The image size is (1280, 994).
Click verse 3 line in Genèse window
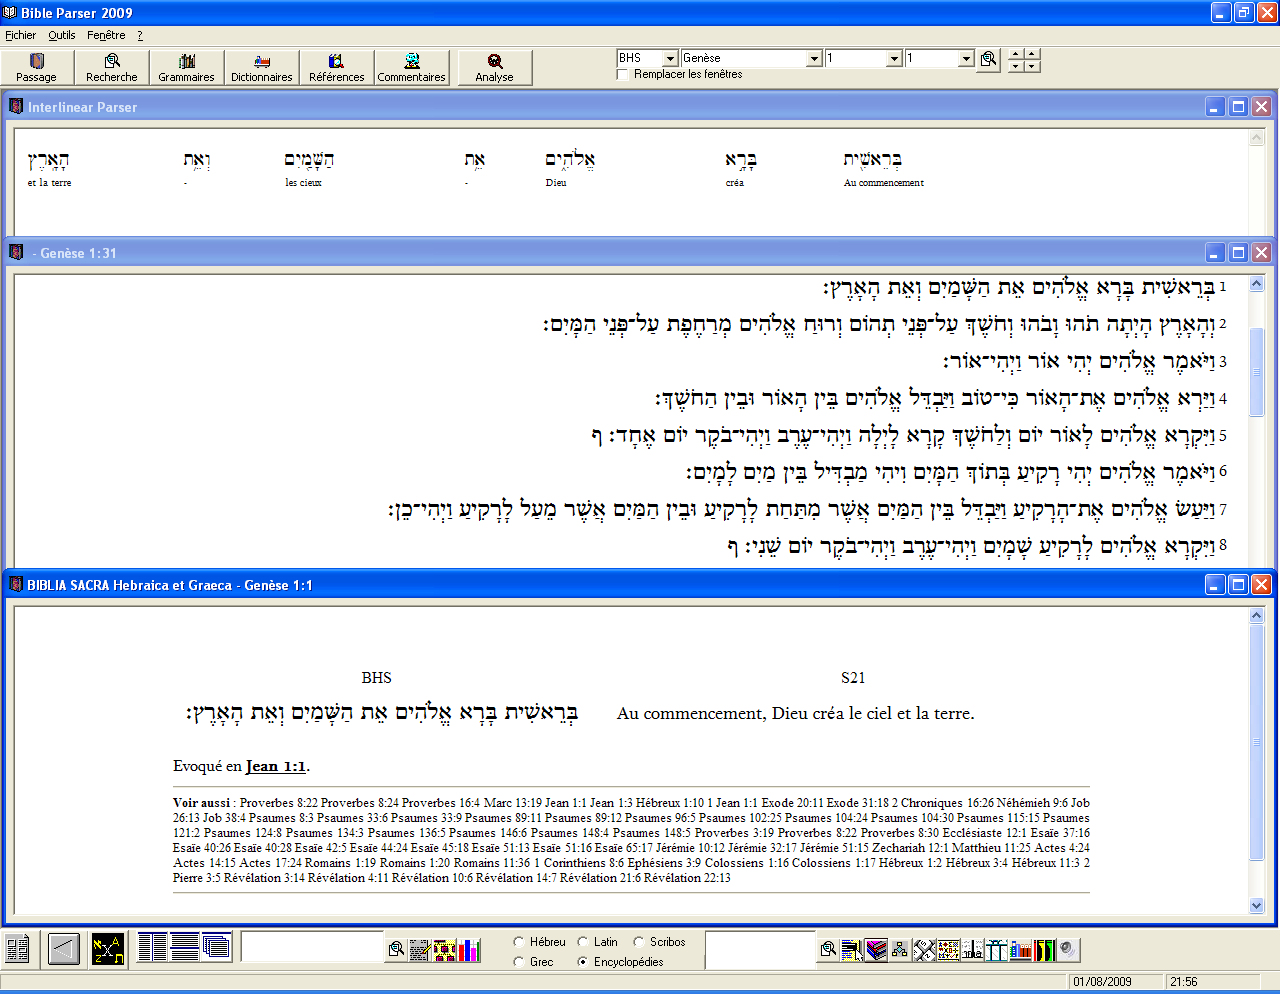click(x=1085, y=360)
